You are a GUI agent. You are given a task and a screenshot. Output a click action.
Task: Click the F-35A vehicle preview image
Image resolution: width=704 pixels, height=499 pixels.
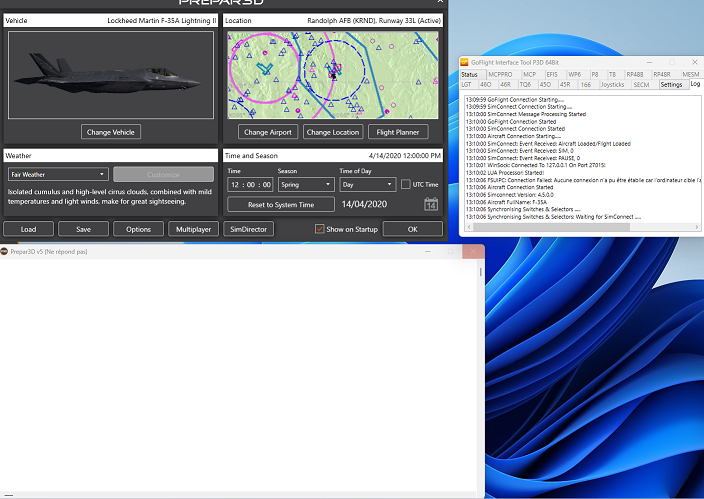pos(110,75)
